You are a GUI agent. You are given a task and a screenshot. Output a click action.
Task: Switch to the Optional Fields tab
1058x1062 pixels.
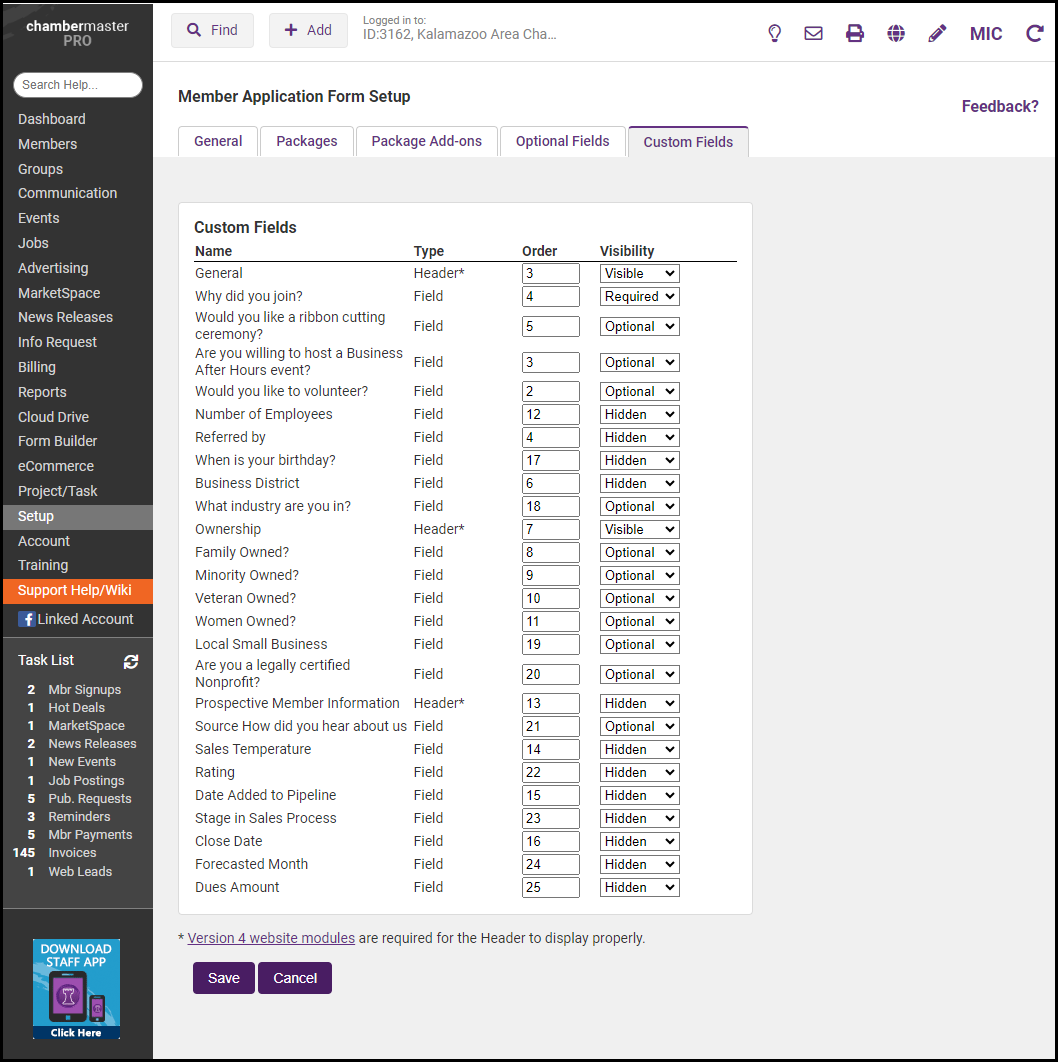click(x=562, y=142)
